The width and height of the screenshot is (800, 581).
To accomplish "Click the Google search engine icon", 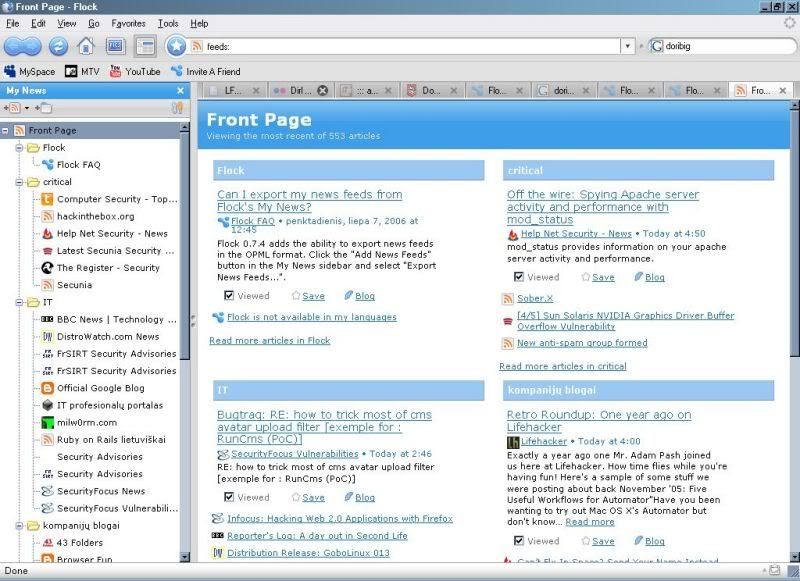I will (656, 46).
